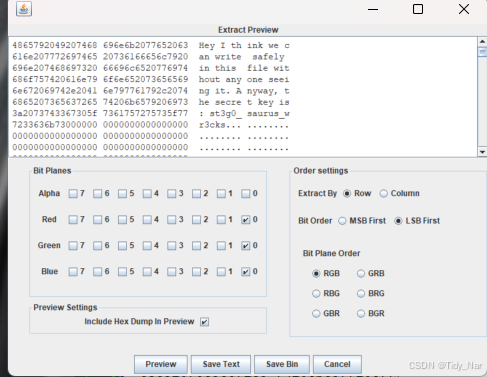Click hex value 4865792049207468 in preview
Image resolution: width=487 pixels, height=377 pixels.
(55, 45)
